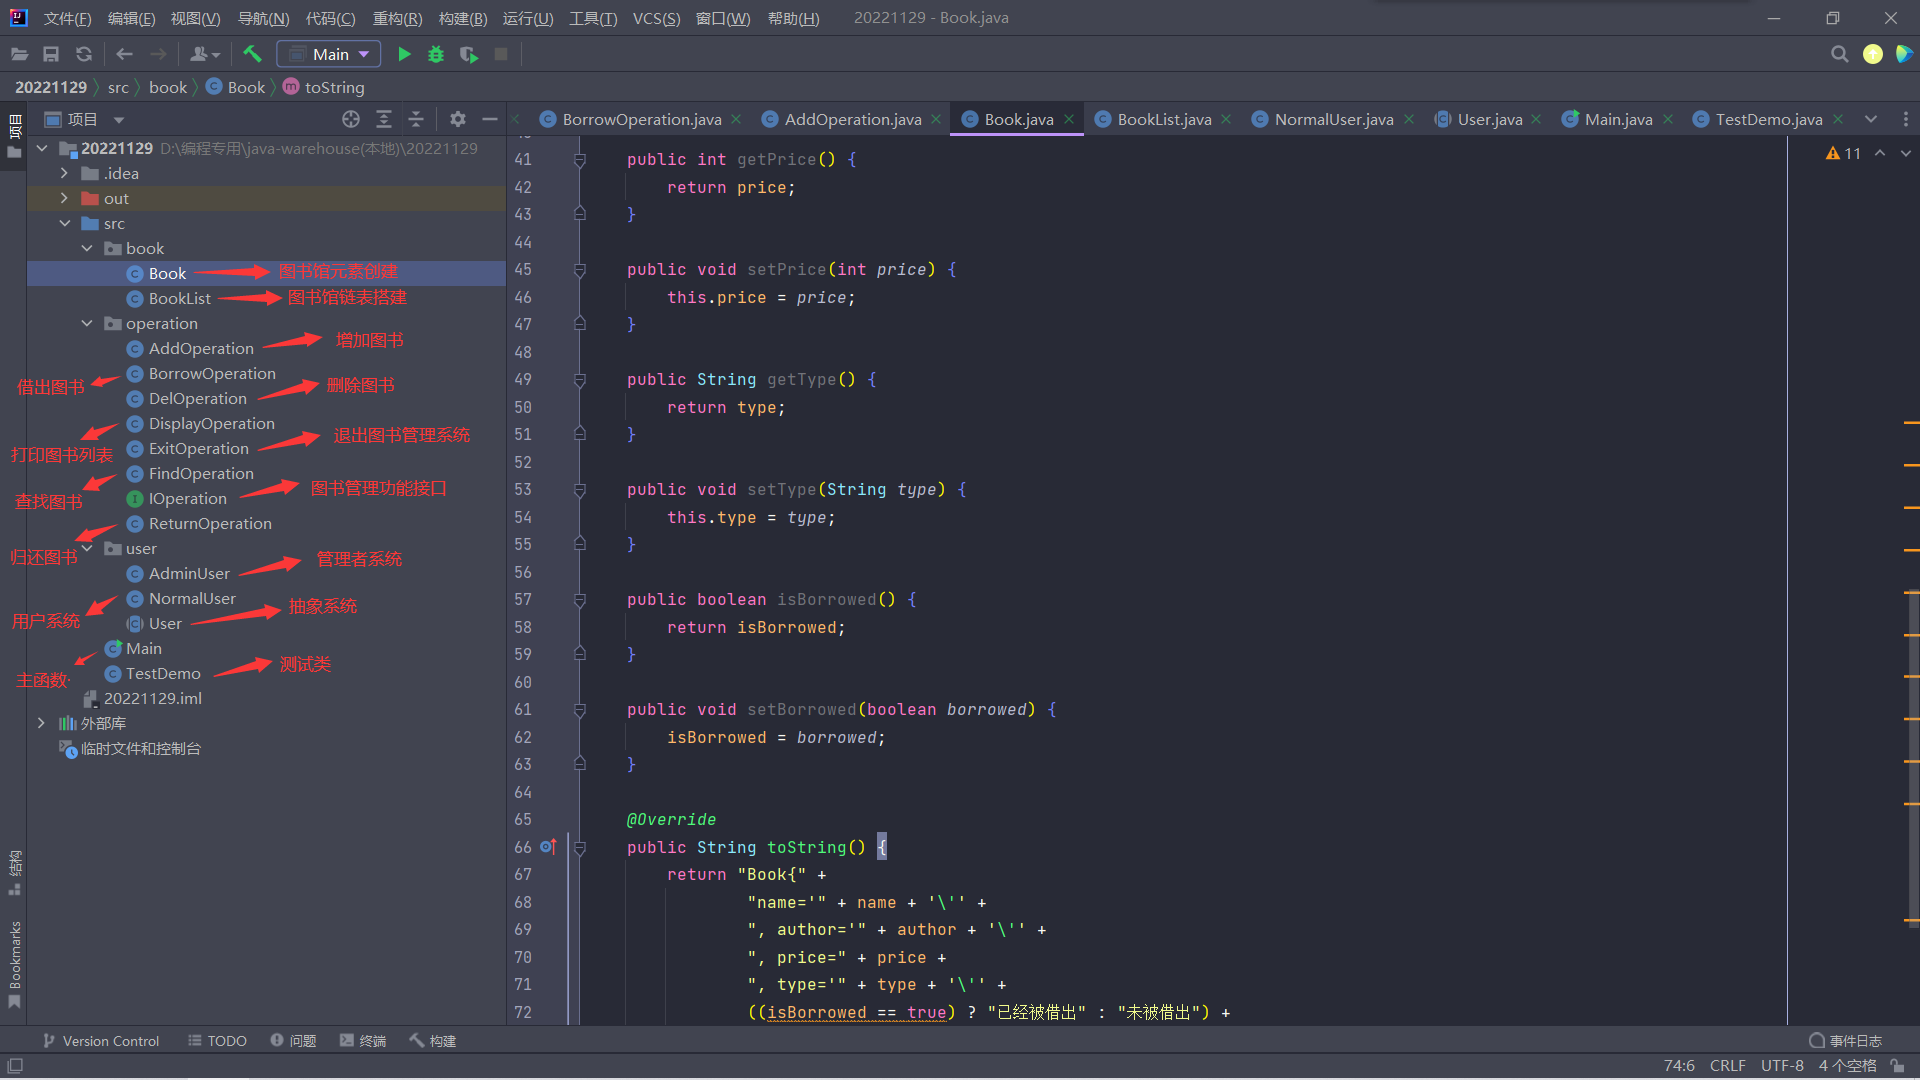Collapse the operation package node
Screen dimensions: 1920x1080
click(87, 323)
